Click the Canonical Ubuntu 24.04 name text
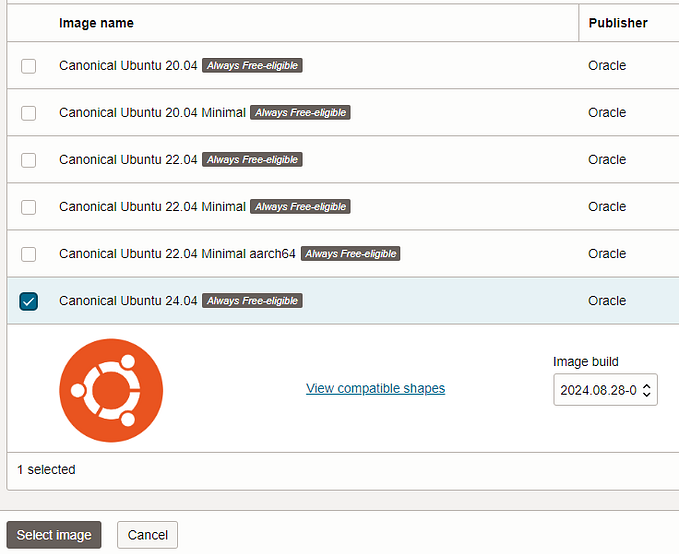Screen dimensions: 679x554 [128, 301]
